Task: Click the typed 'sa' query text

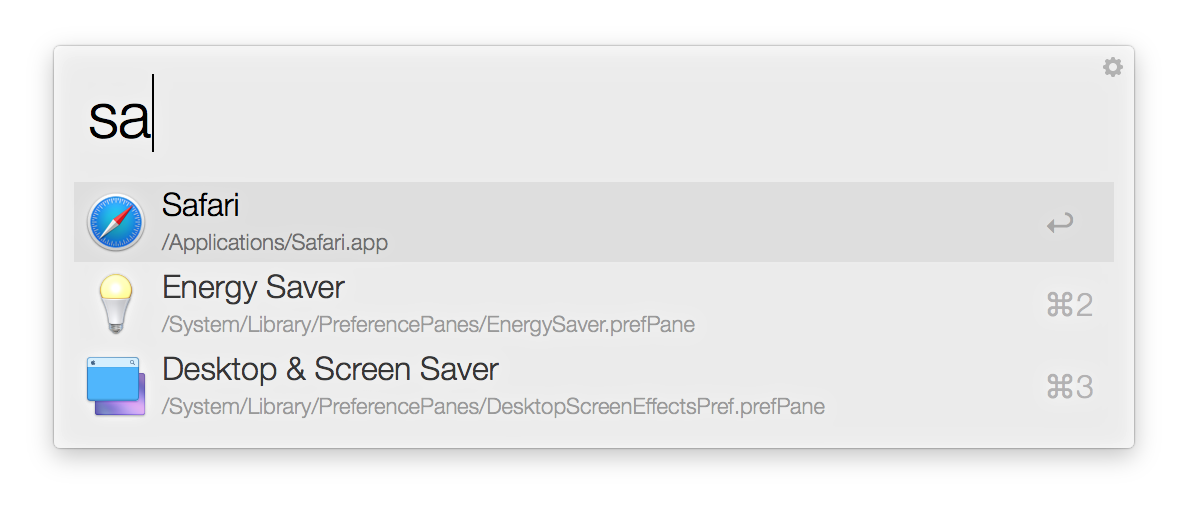Action: coord(118,118)
